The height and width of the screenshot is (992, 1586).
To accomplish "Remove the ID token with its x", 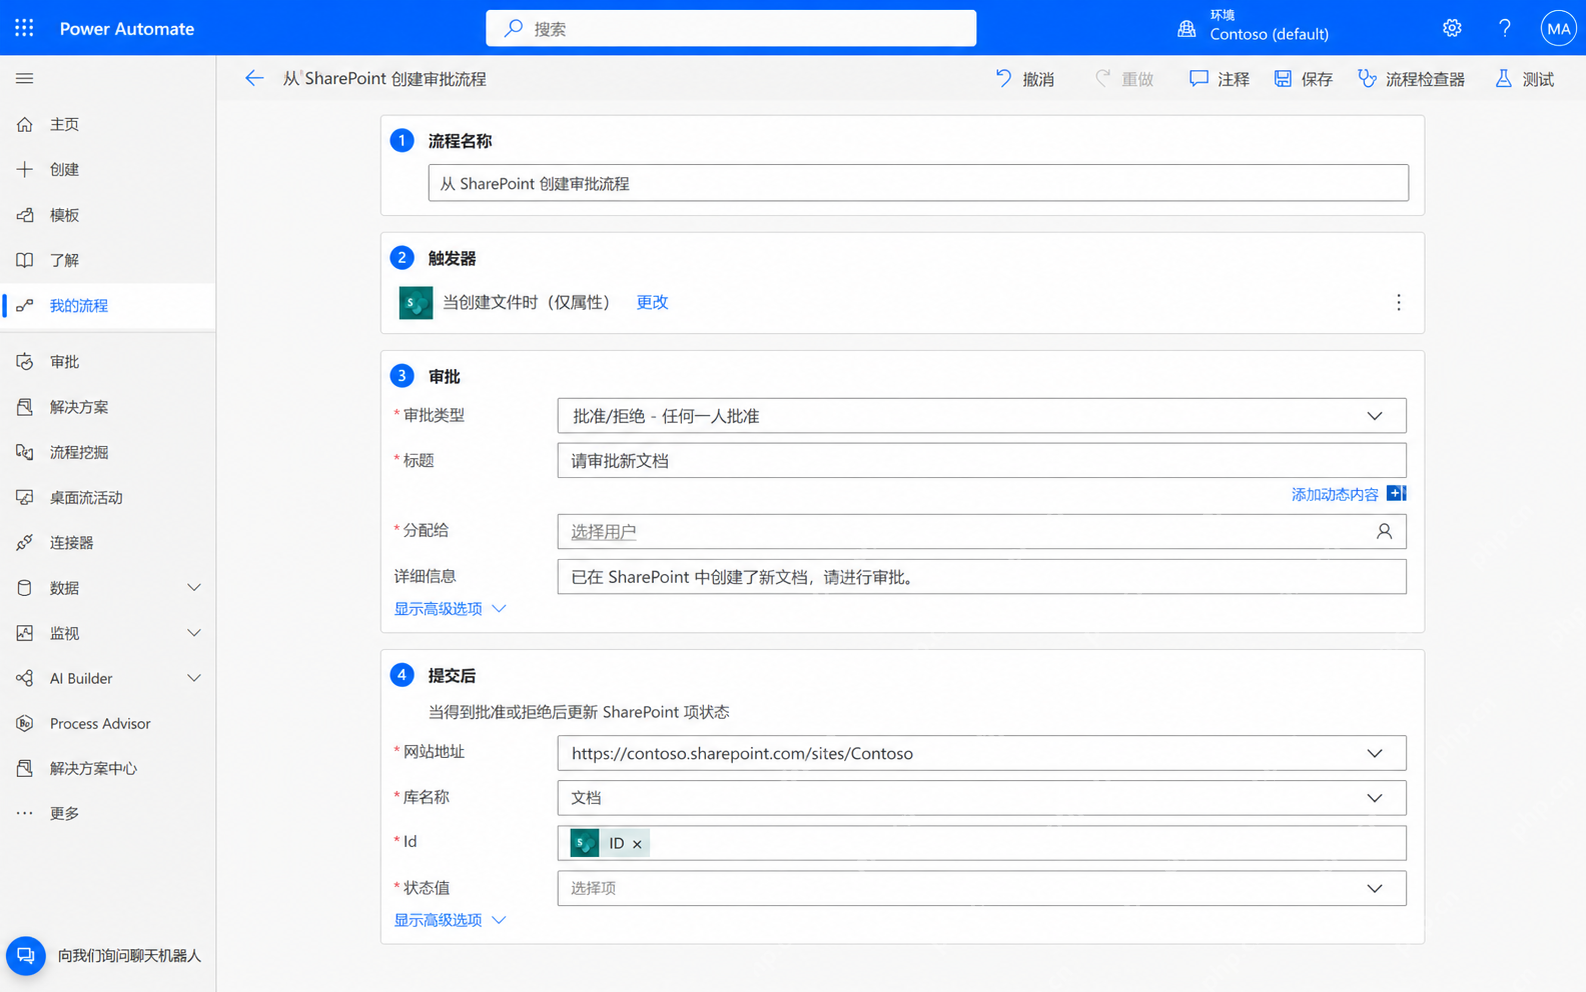I will [637, 844].
